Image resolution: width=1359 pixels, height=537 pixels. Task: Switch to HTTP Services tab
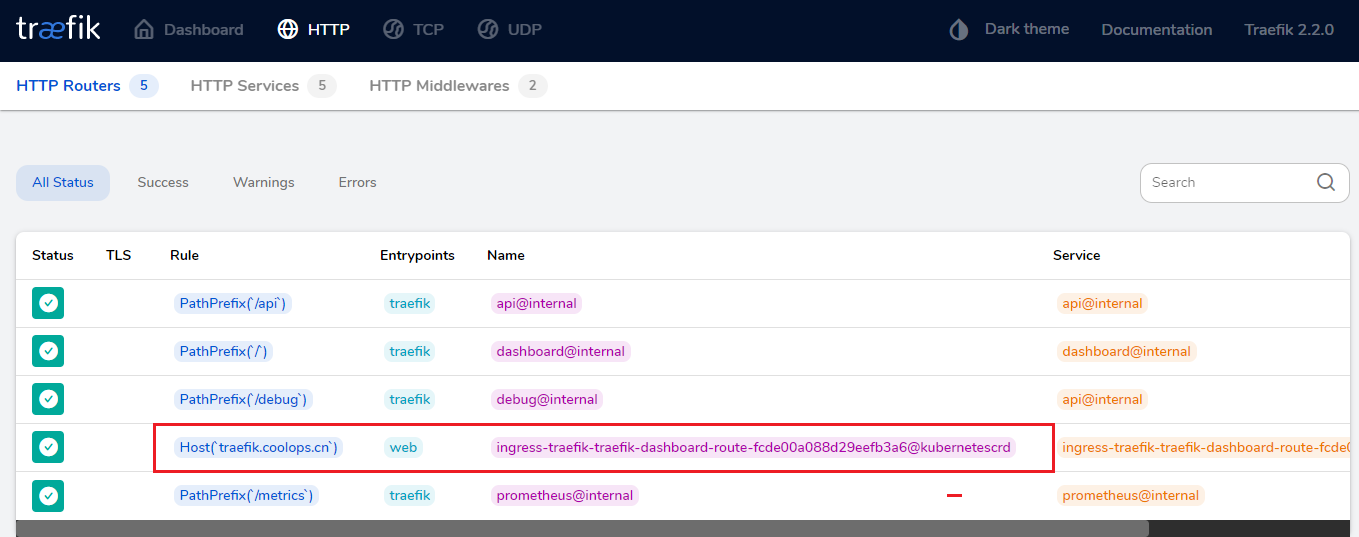click(263, 86)
